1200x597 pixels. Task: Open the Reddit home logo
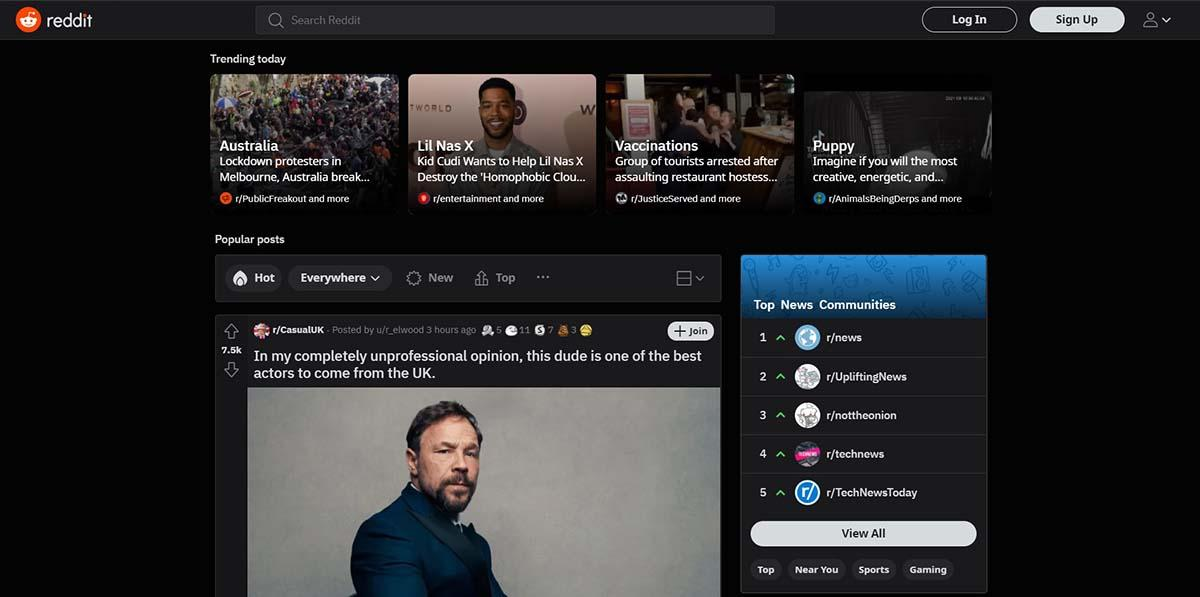54,19
